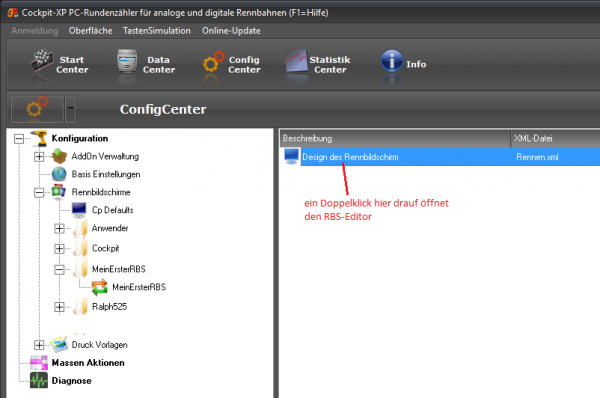
Task: Click the MeinErsterRBS folder icon
Action: (x=80, y=269)
